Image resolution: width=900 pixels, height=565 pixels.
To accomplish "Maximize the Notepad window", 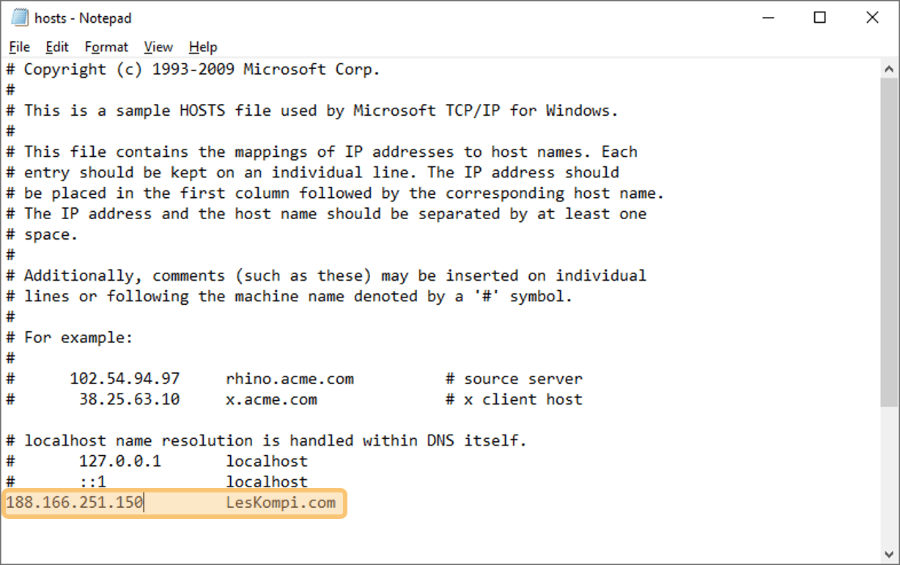I will click(820, 18).
